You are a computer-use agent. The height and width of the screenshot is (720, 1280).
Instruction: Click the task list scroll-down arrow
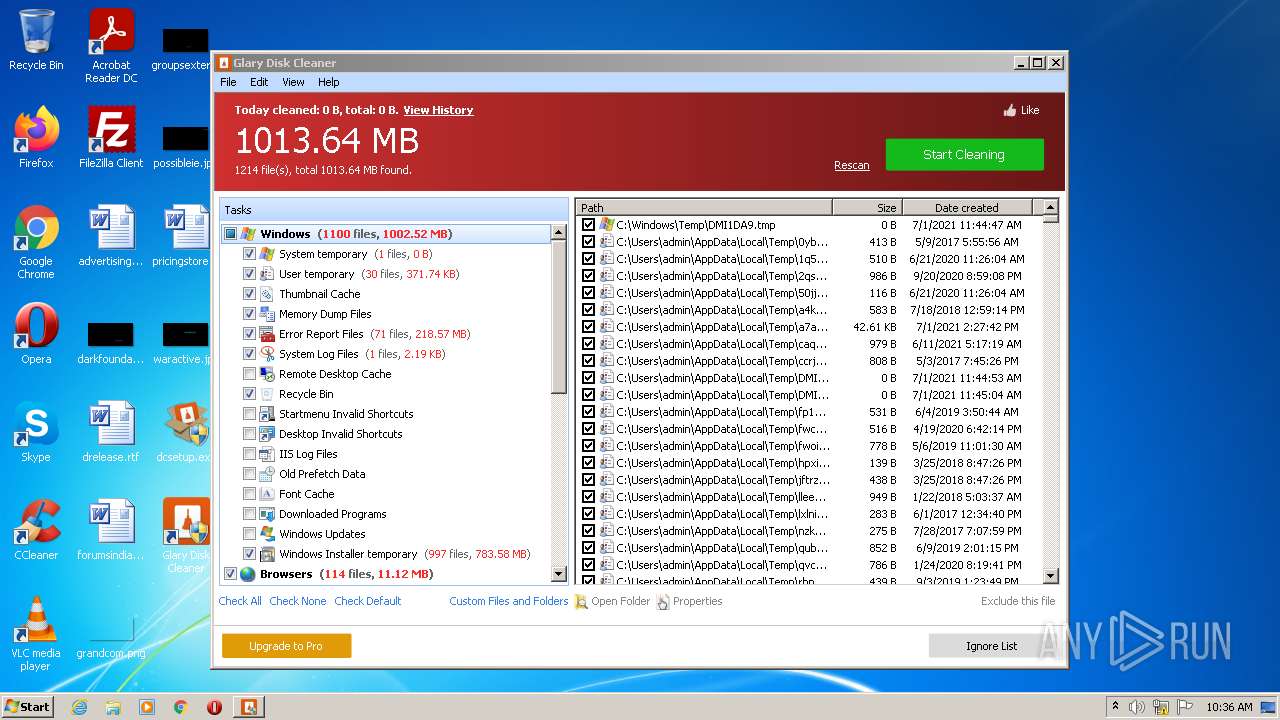[x=559, y=575]
